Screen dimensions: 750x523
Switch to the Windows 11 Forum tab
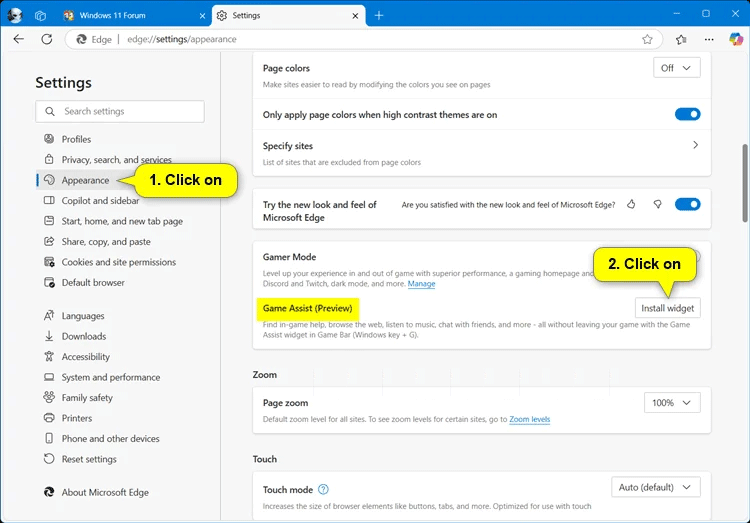[134, 15]
